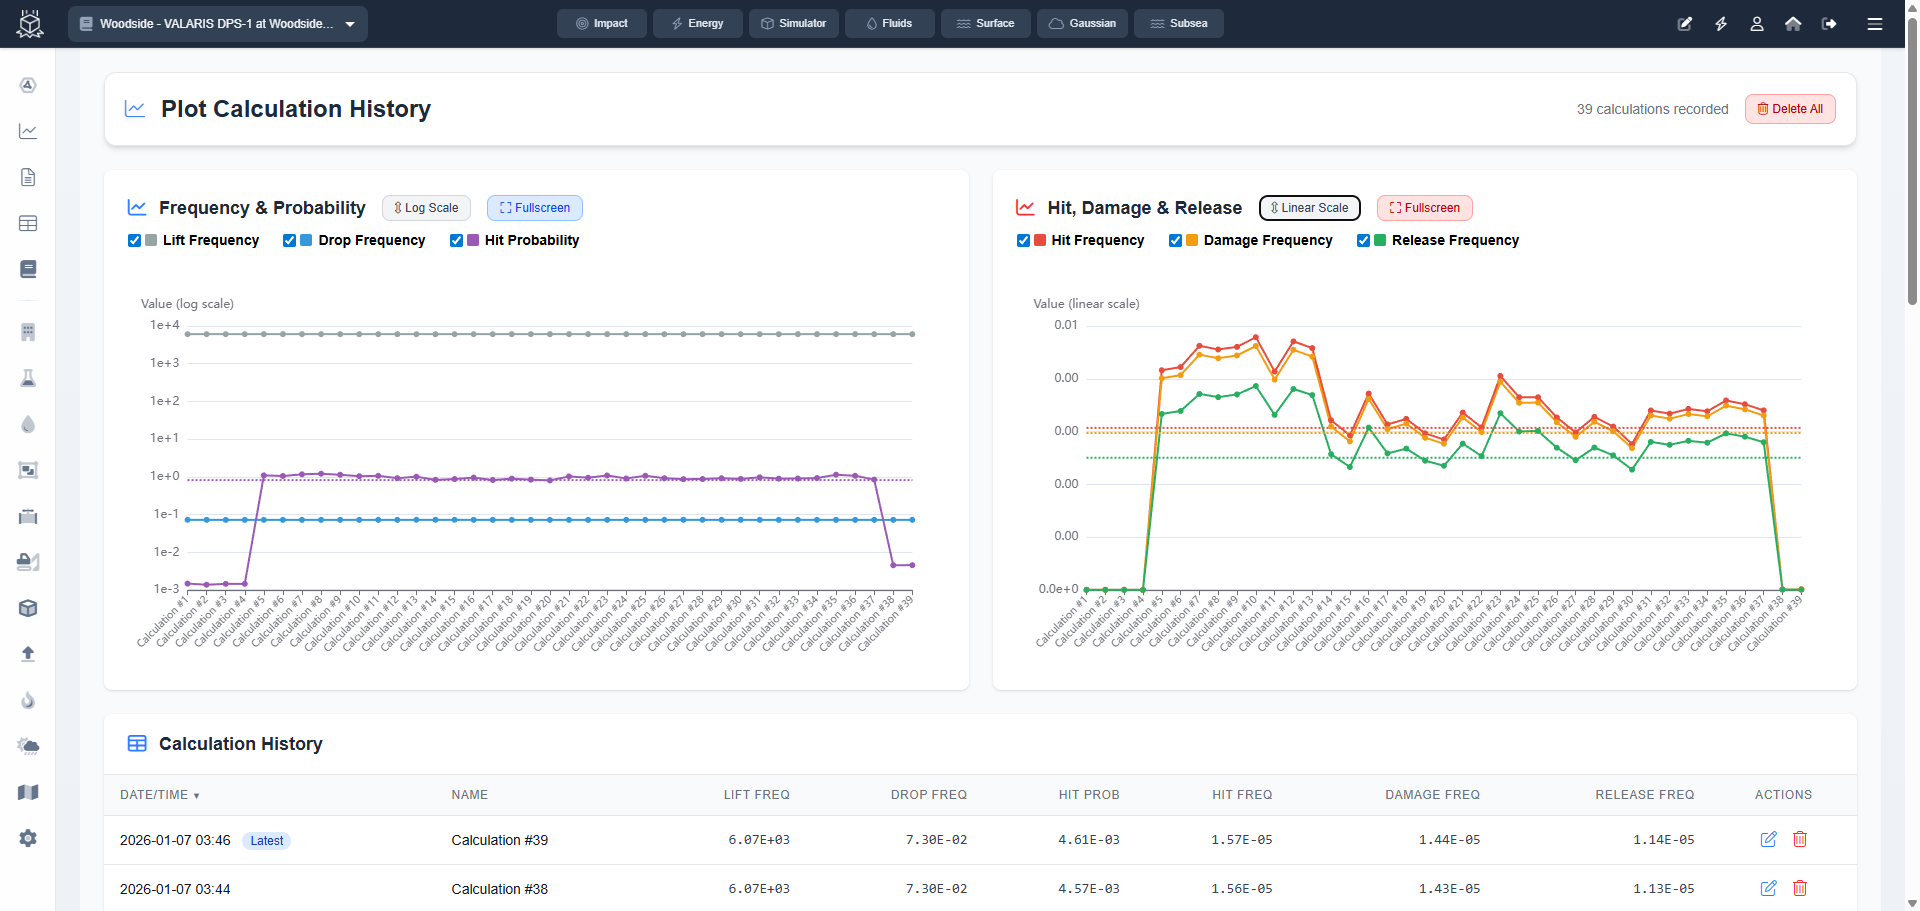This screenshot has height=911, width=1920.
Task: Open the user profile icon
Action: [x=1757, y=24]
